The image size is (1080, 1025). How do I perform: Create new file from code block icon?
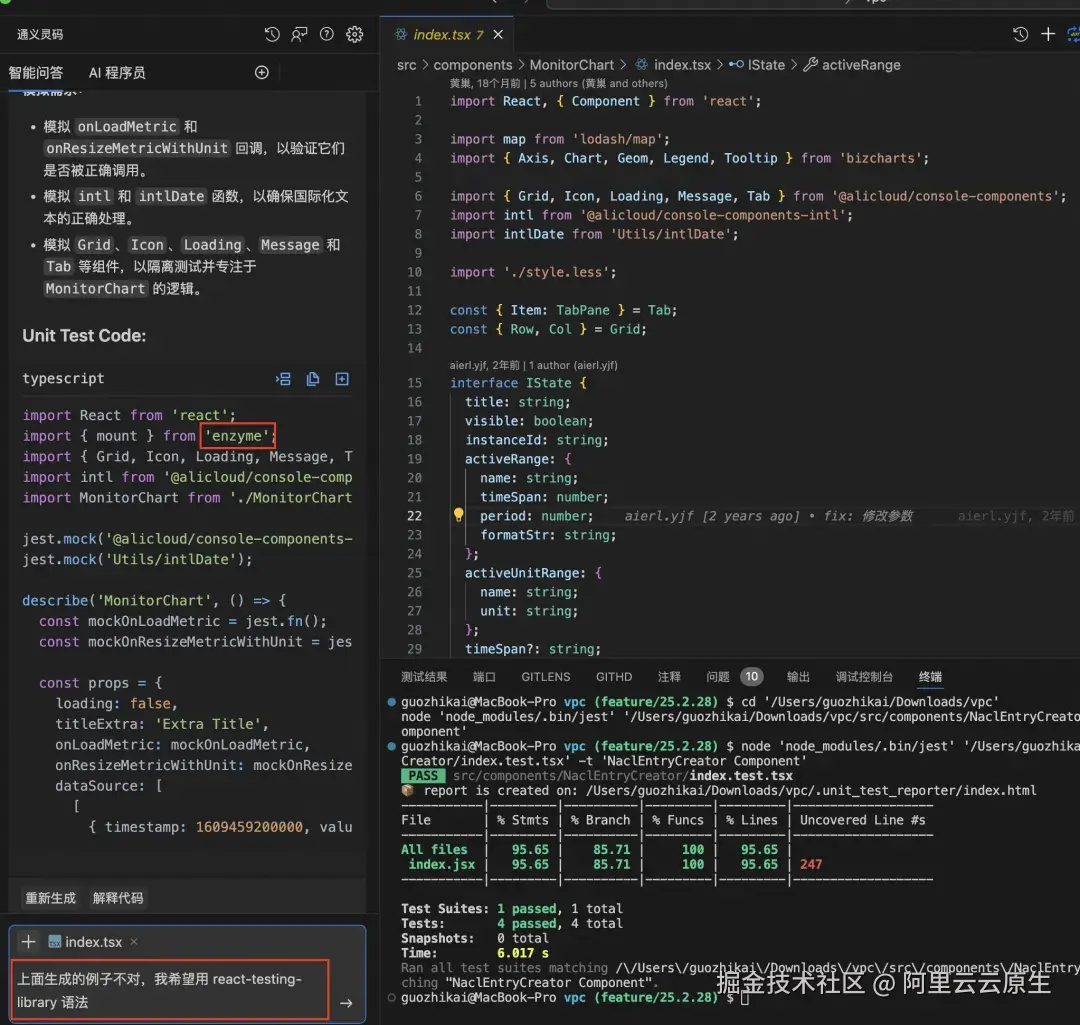point(342,379)
